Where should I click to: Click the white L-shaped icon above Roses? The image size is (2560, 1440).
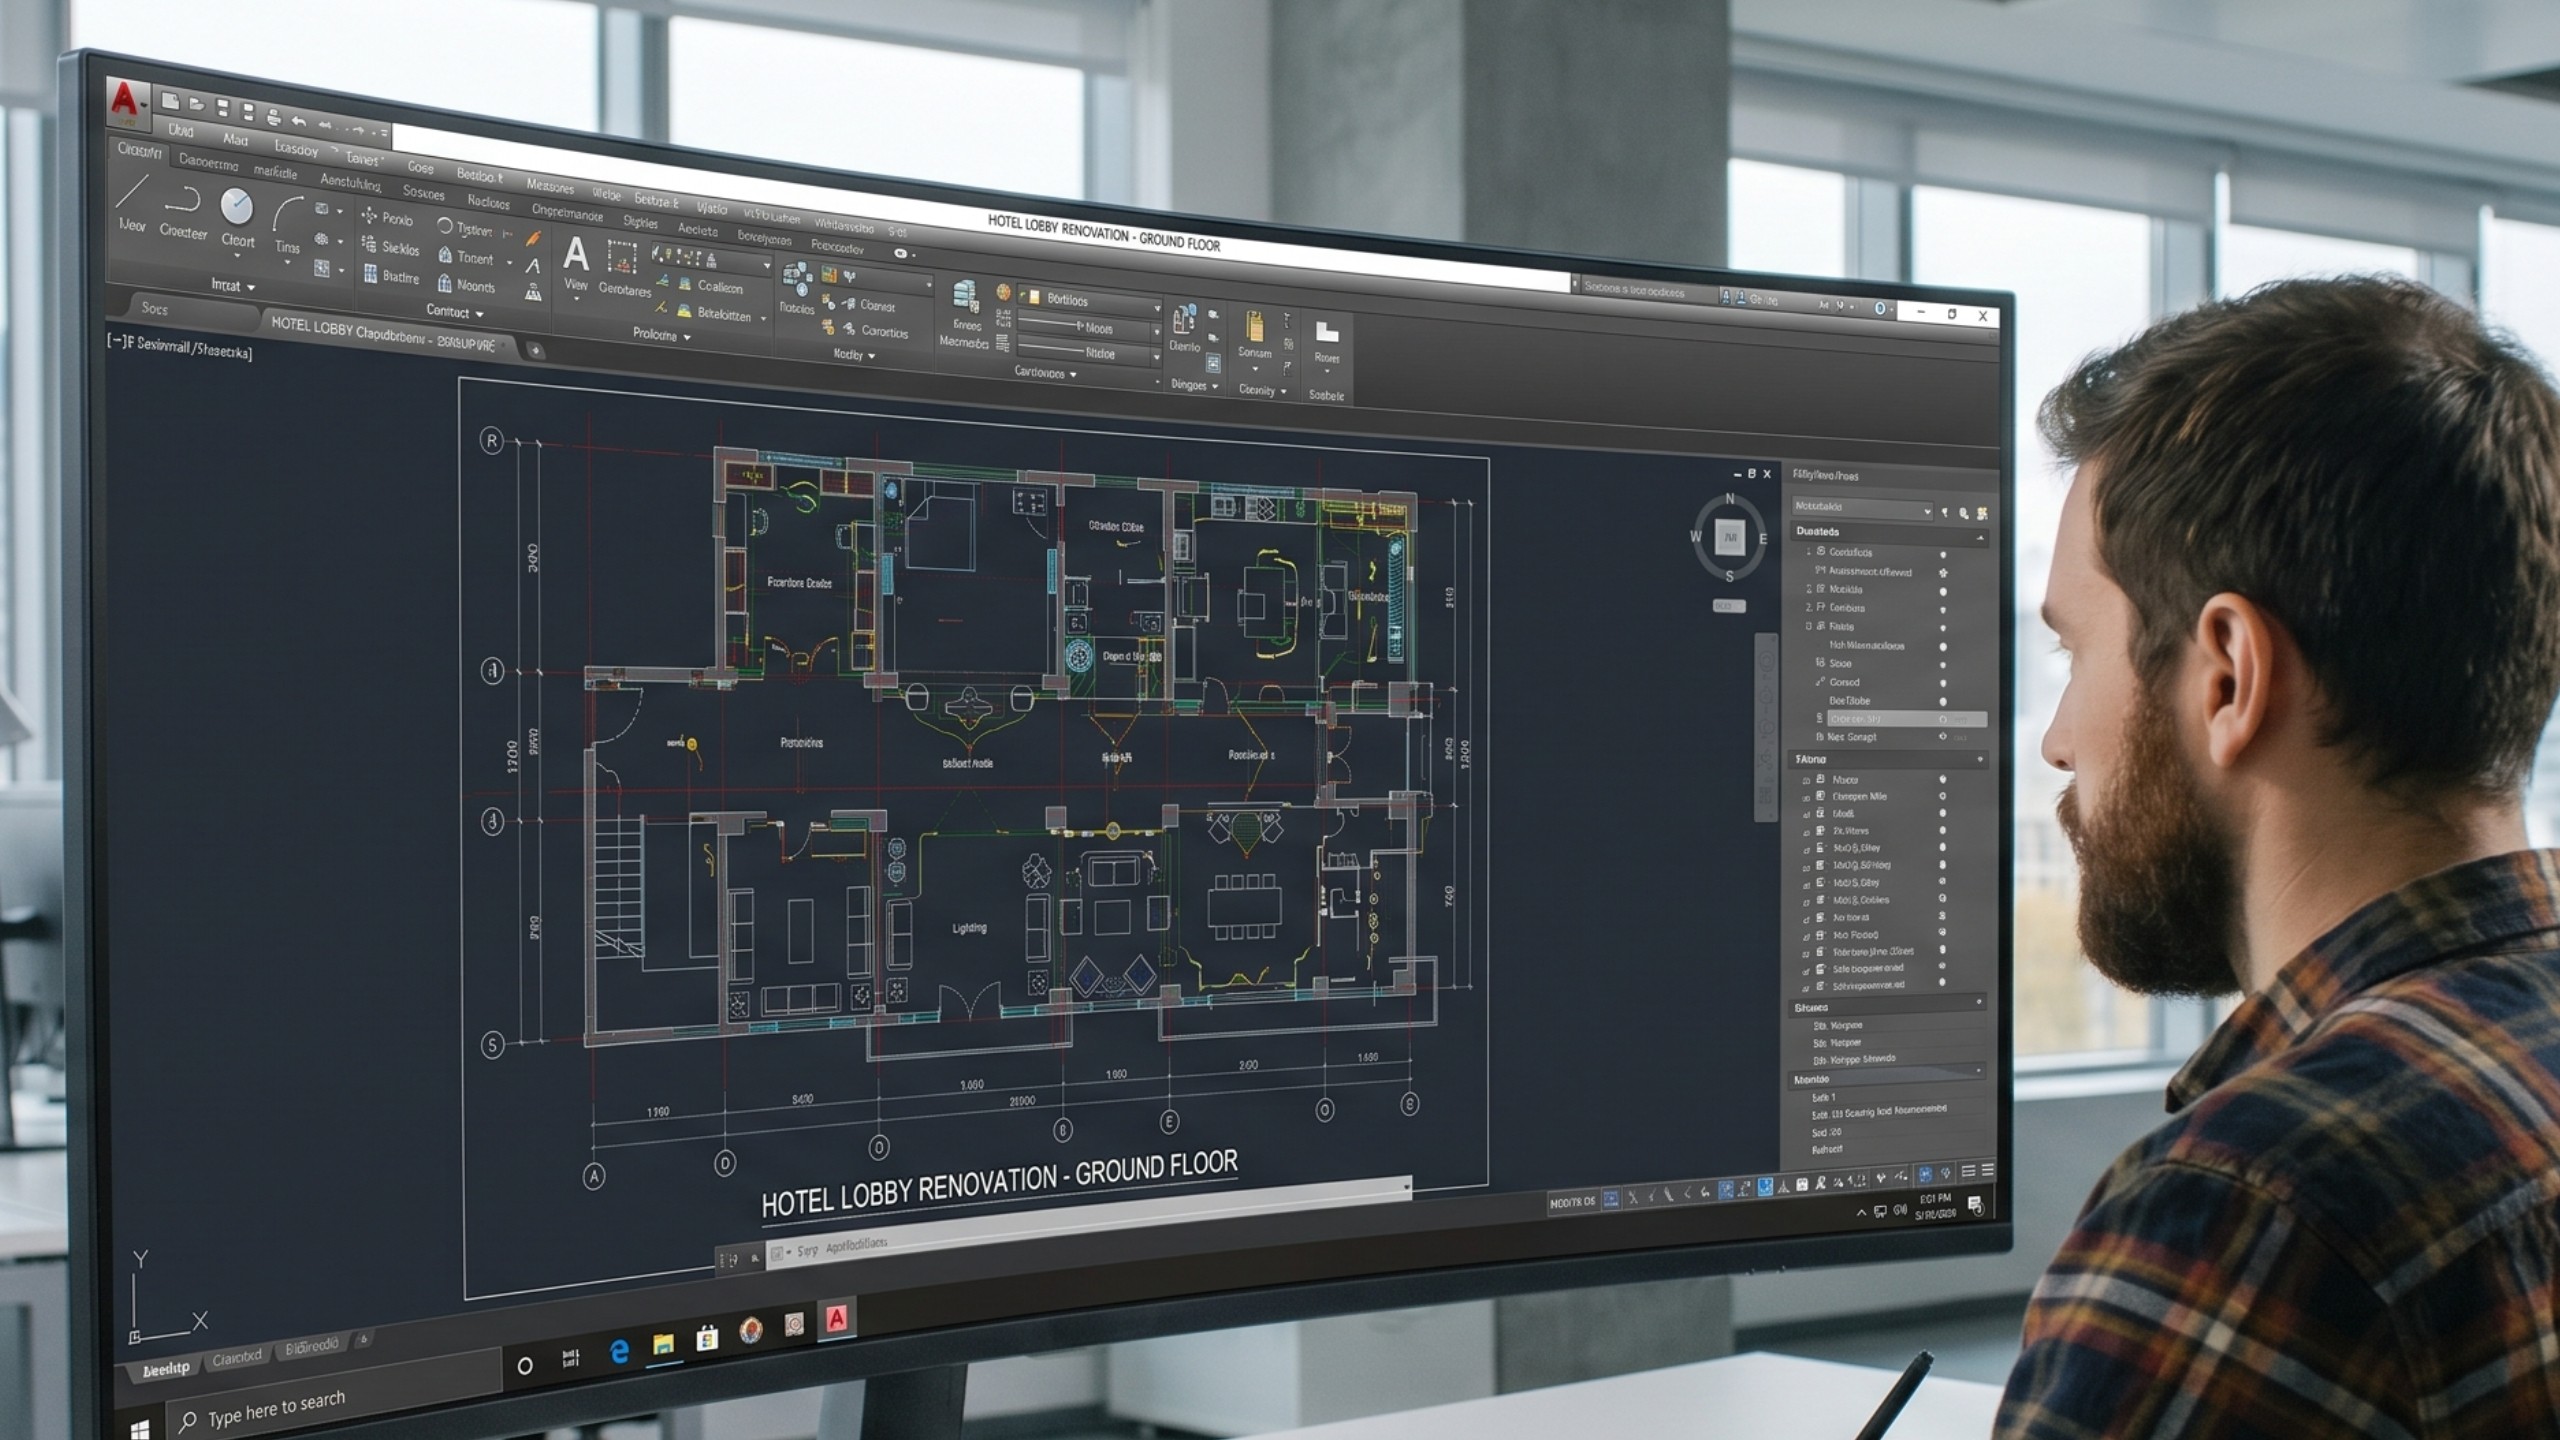tap(1326, 332)
